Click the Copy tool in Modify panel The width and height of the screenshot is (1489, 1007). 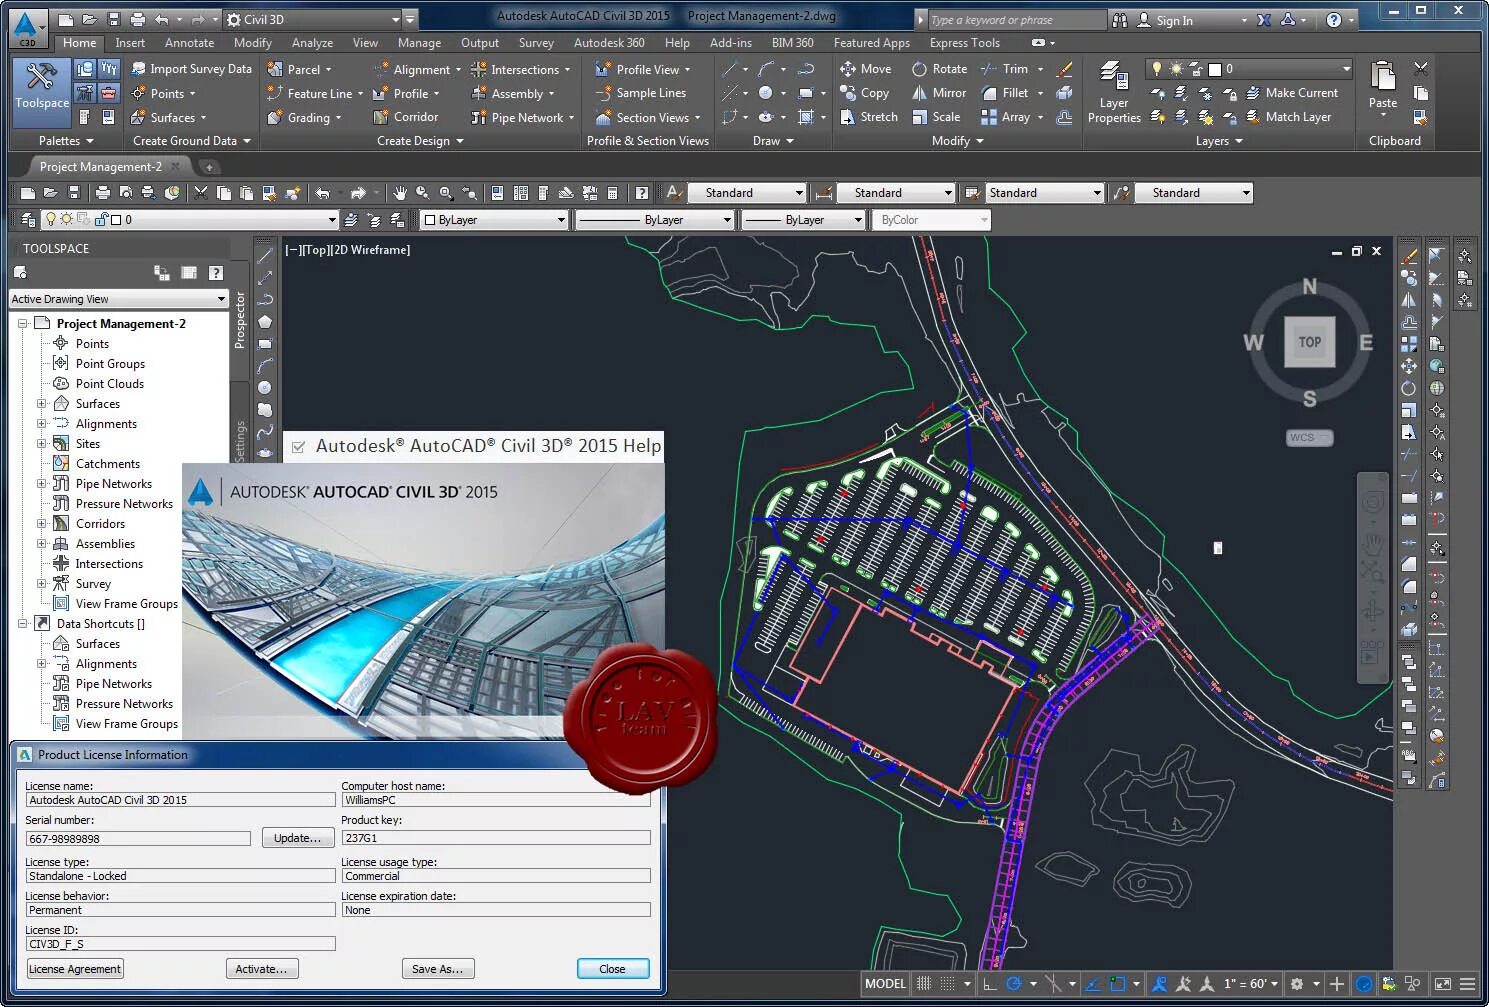coord(864,93)
